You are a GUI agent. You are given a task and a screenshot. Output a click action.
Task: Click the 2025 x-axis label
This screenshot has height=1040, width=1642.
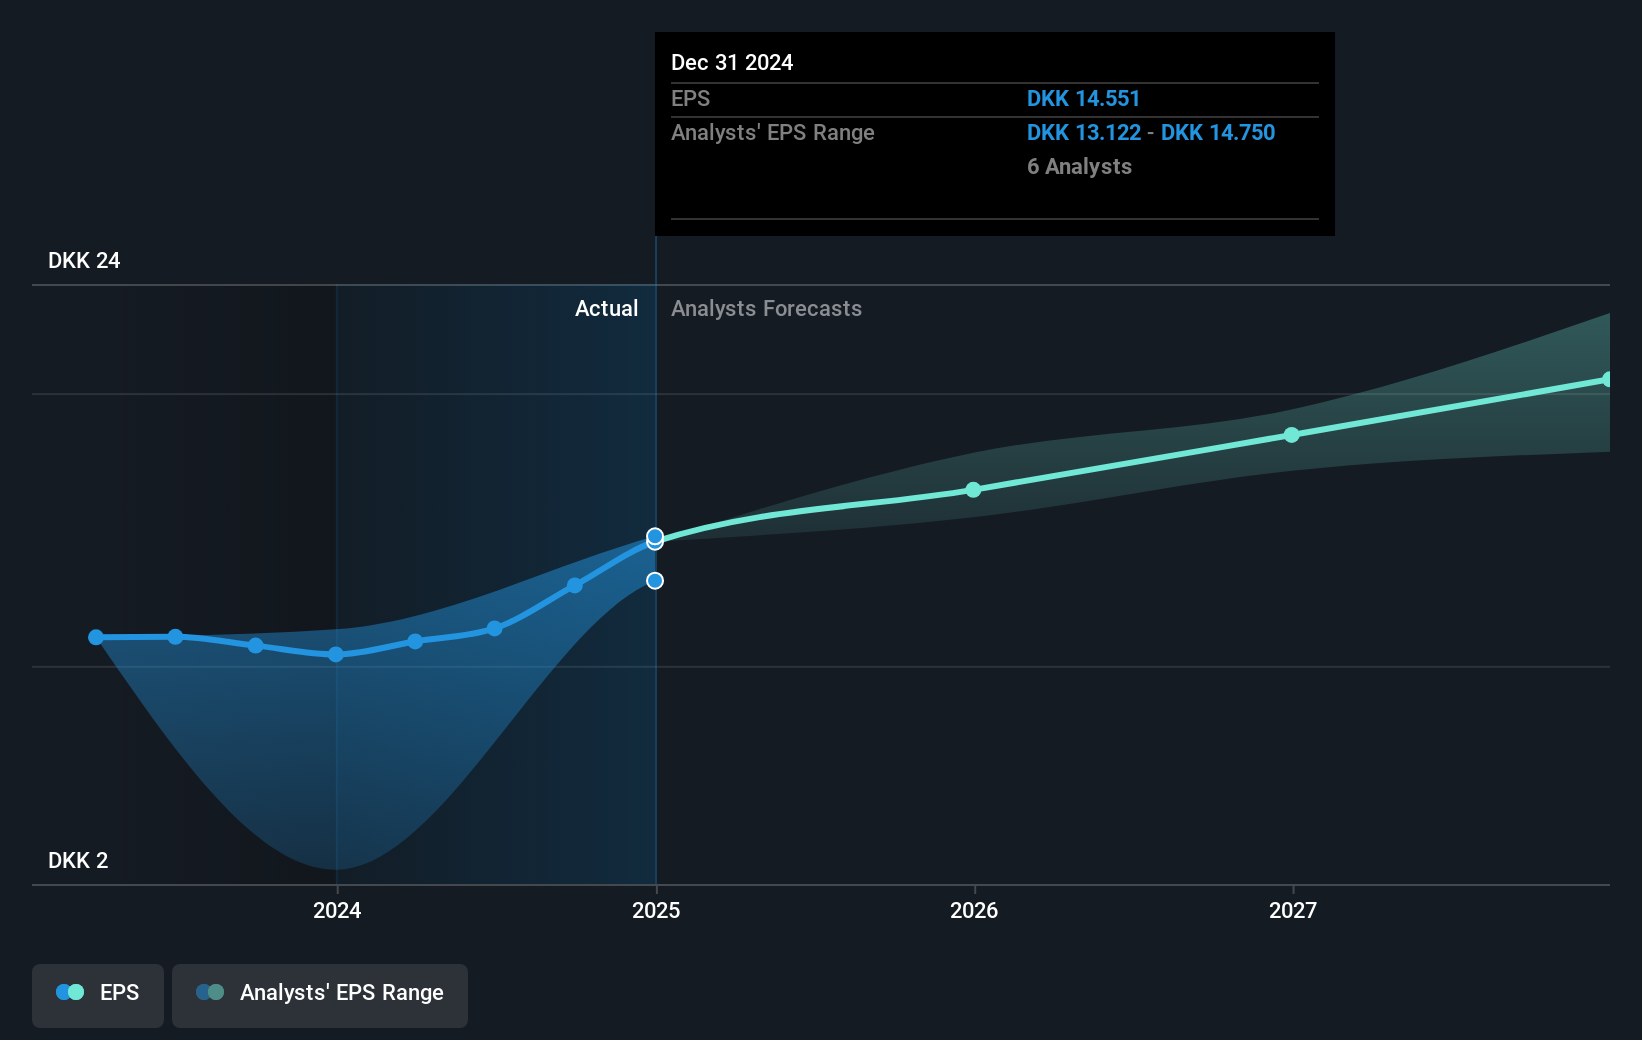pos(656,910)
